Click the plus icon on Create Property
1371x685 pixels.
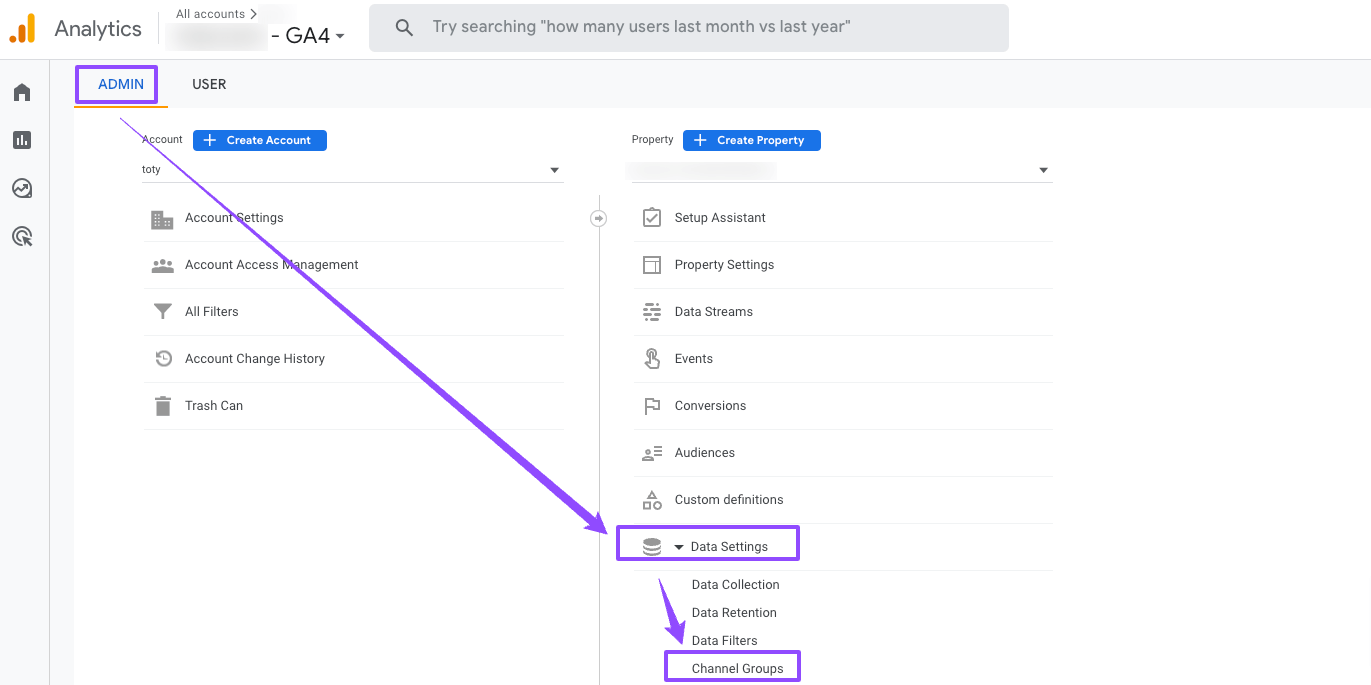[700, 140]
